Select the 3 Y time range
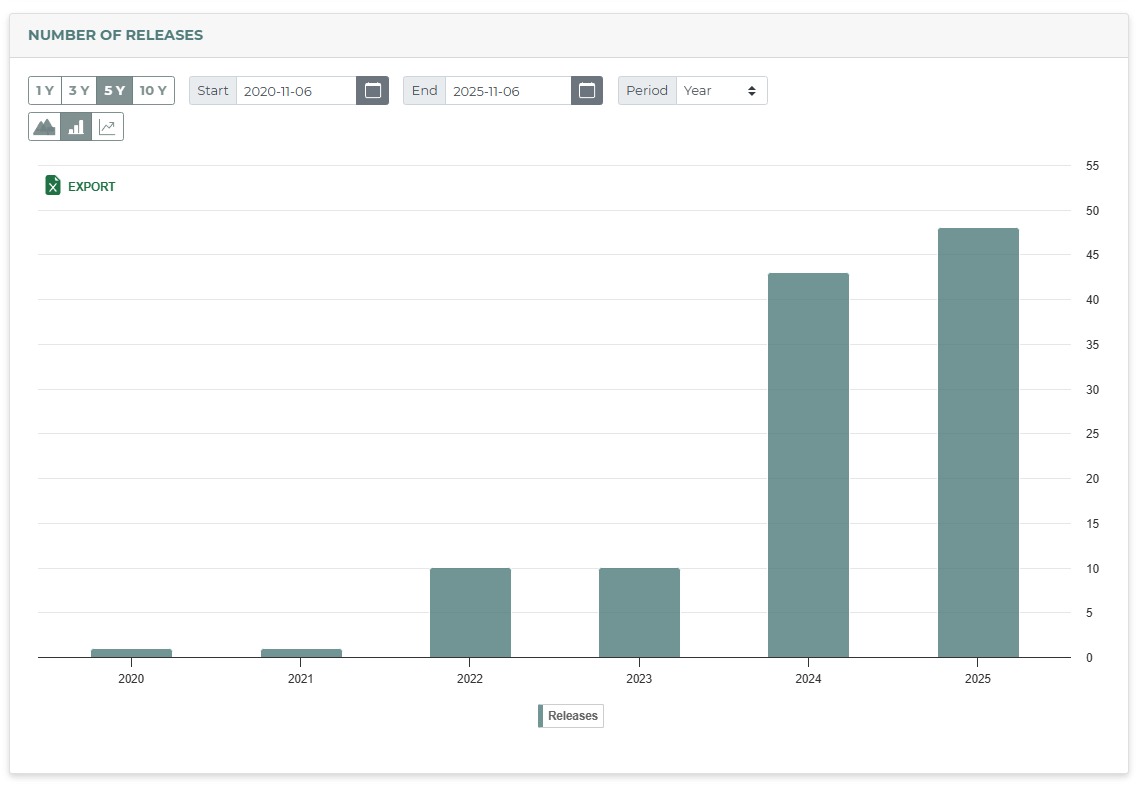Image resolution: width=1142 pixels, height=787 pixels. tap(79, 91)
